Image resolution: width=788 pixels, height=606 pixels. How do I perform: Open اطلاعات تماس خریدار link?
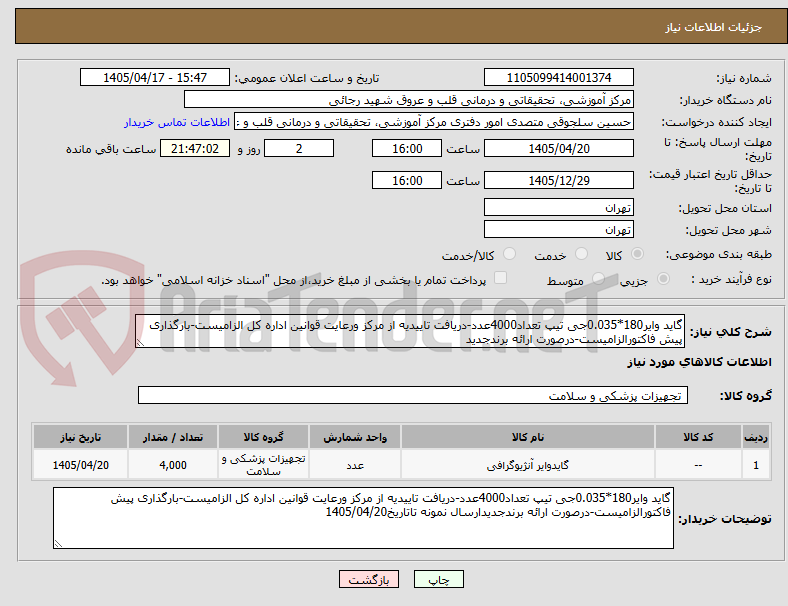coord(177,122)
